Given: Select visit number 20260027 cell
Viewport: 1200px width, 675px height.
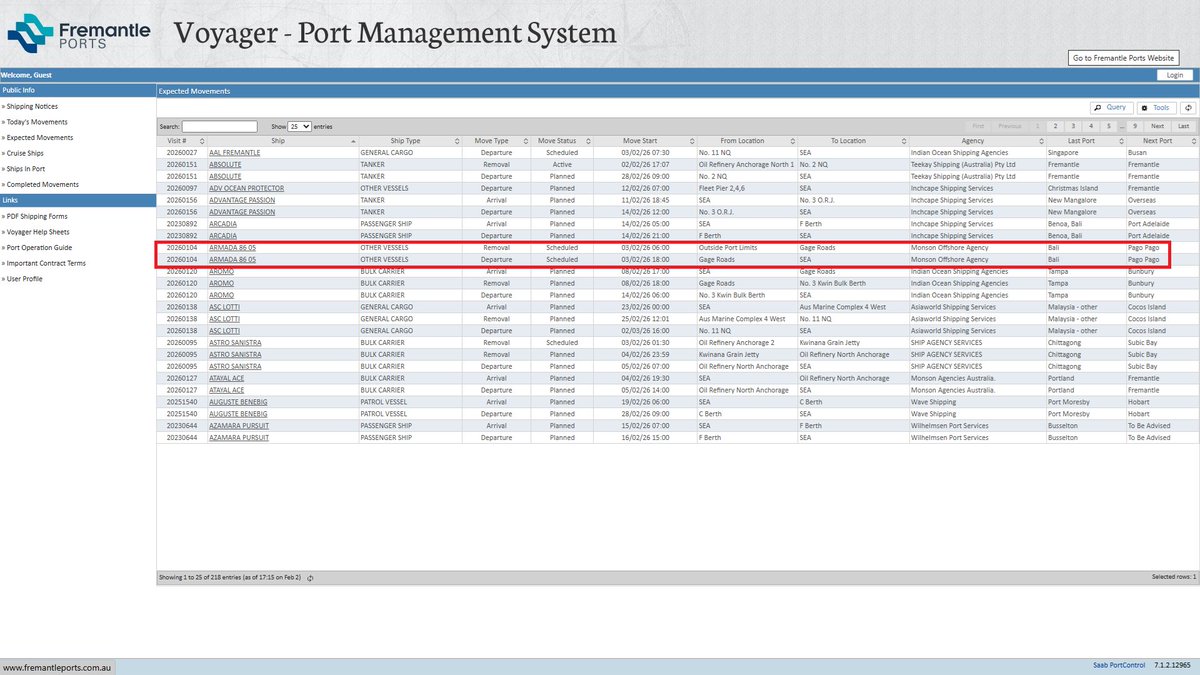Looking at the screenshot, I should pos(182,153).
